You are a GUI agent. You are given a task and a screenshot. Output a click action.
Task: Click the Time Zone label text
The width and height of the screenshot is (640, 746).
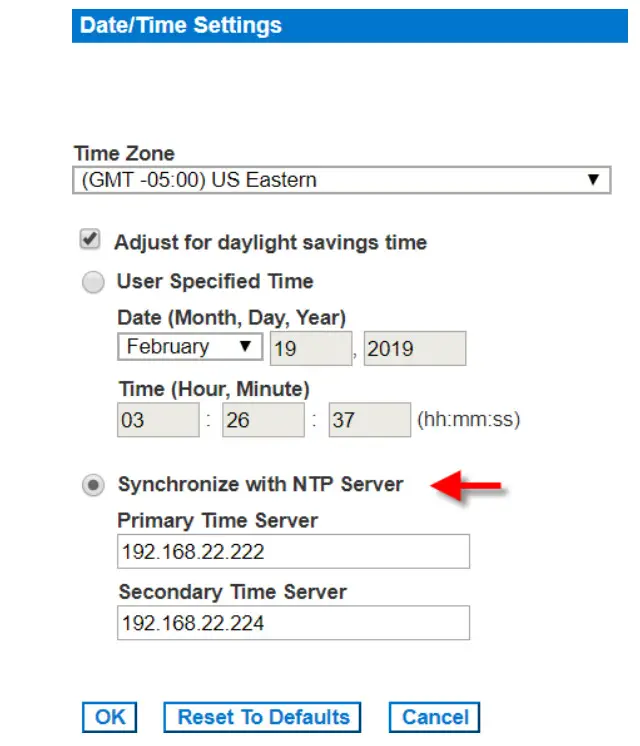(124, 154)
